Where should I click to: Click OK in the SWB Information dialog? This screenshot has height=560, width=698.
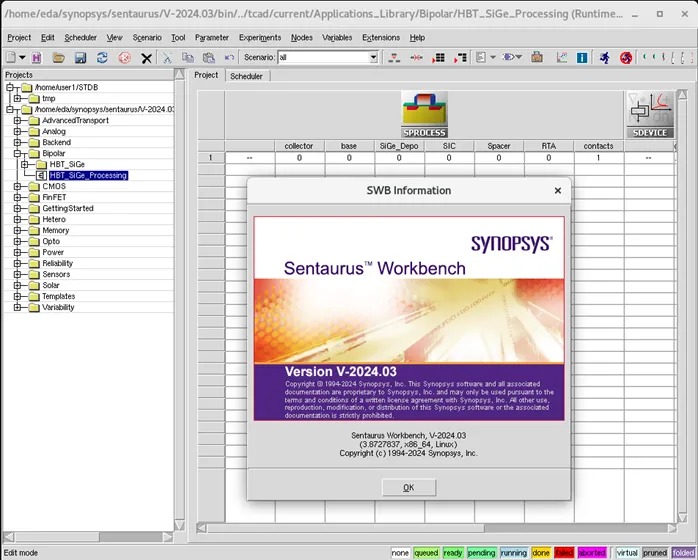point(409,487)
